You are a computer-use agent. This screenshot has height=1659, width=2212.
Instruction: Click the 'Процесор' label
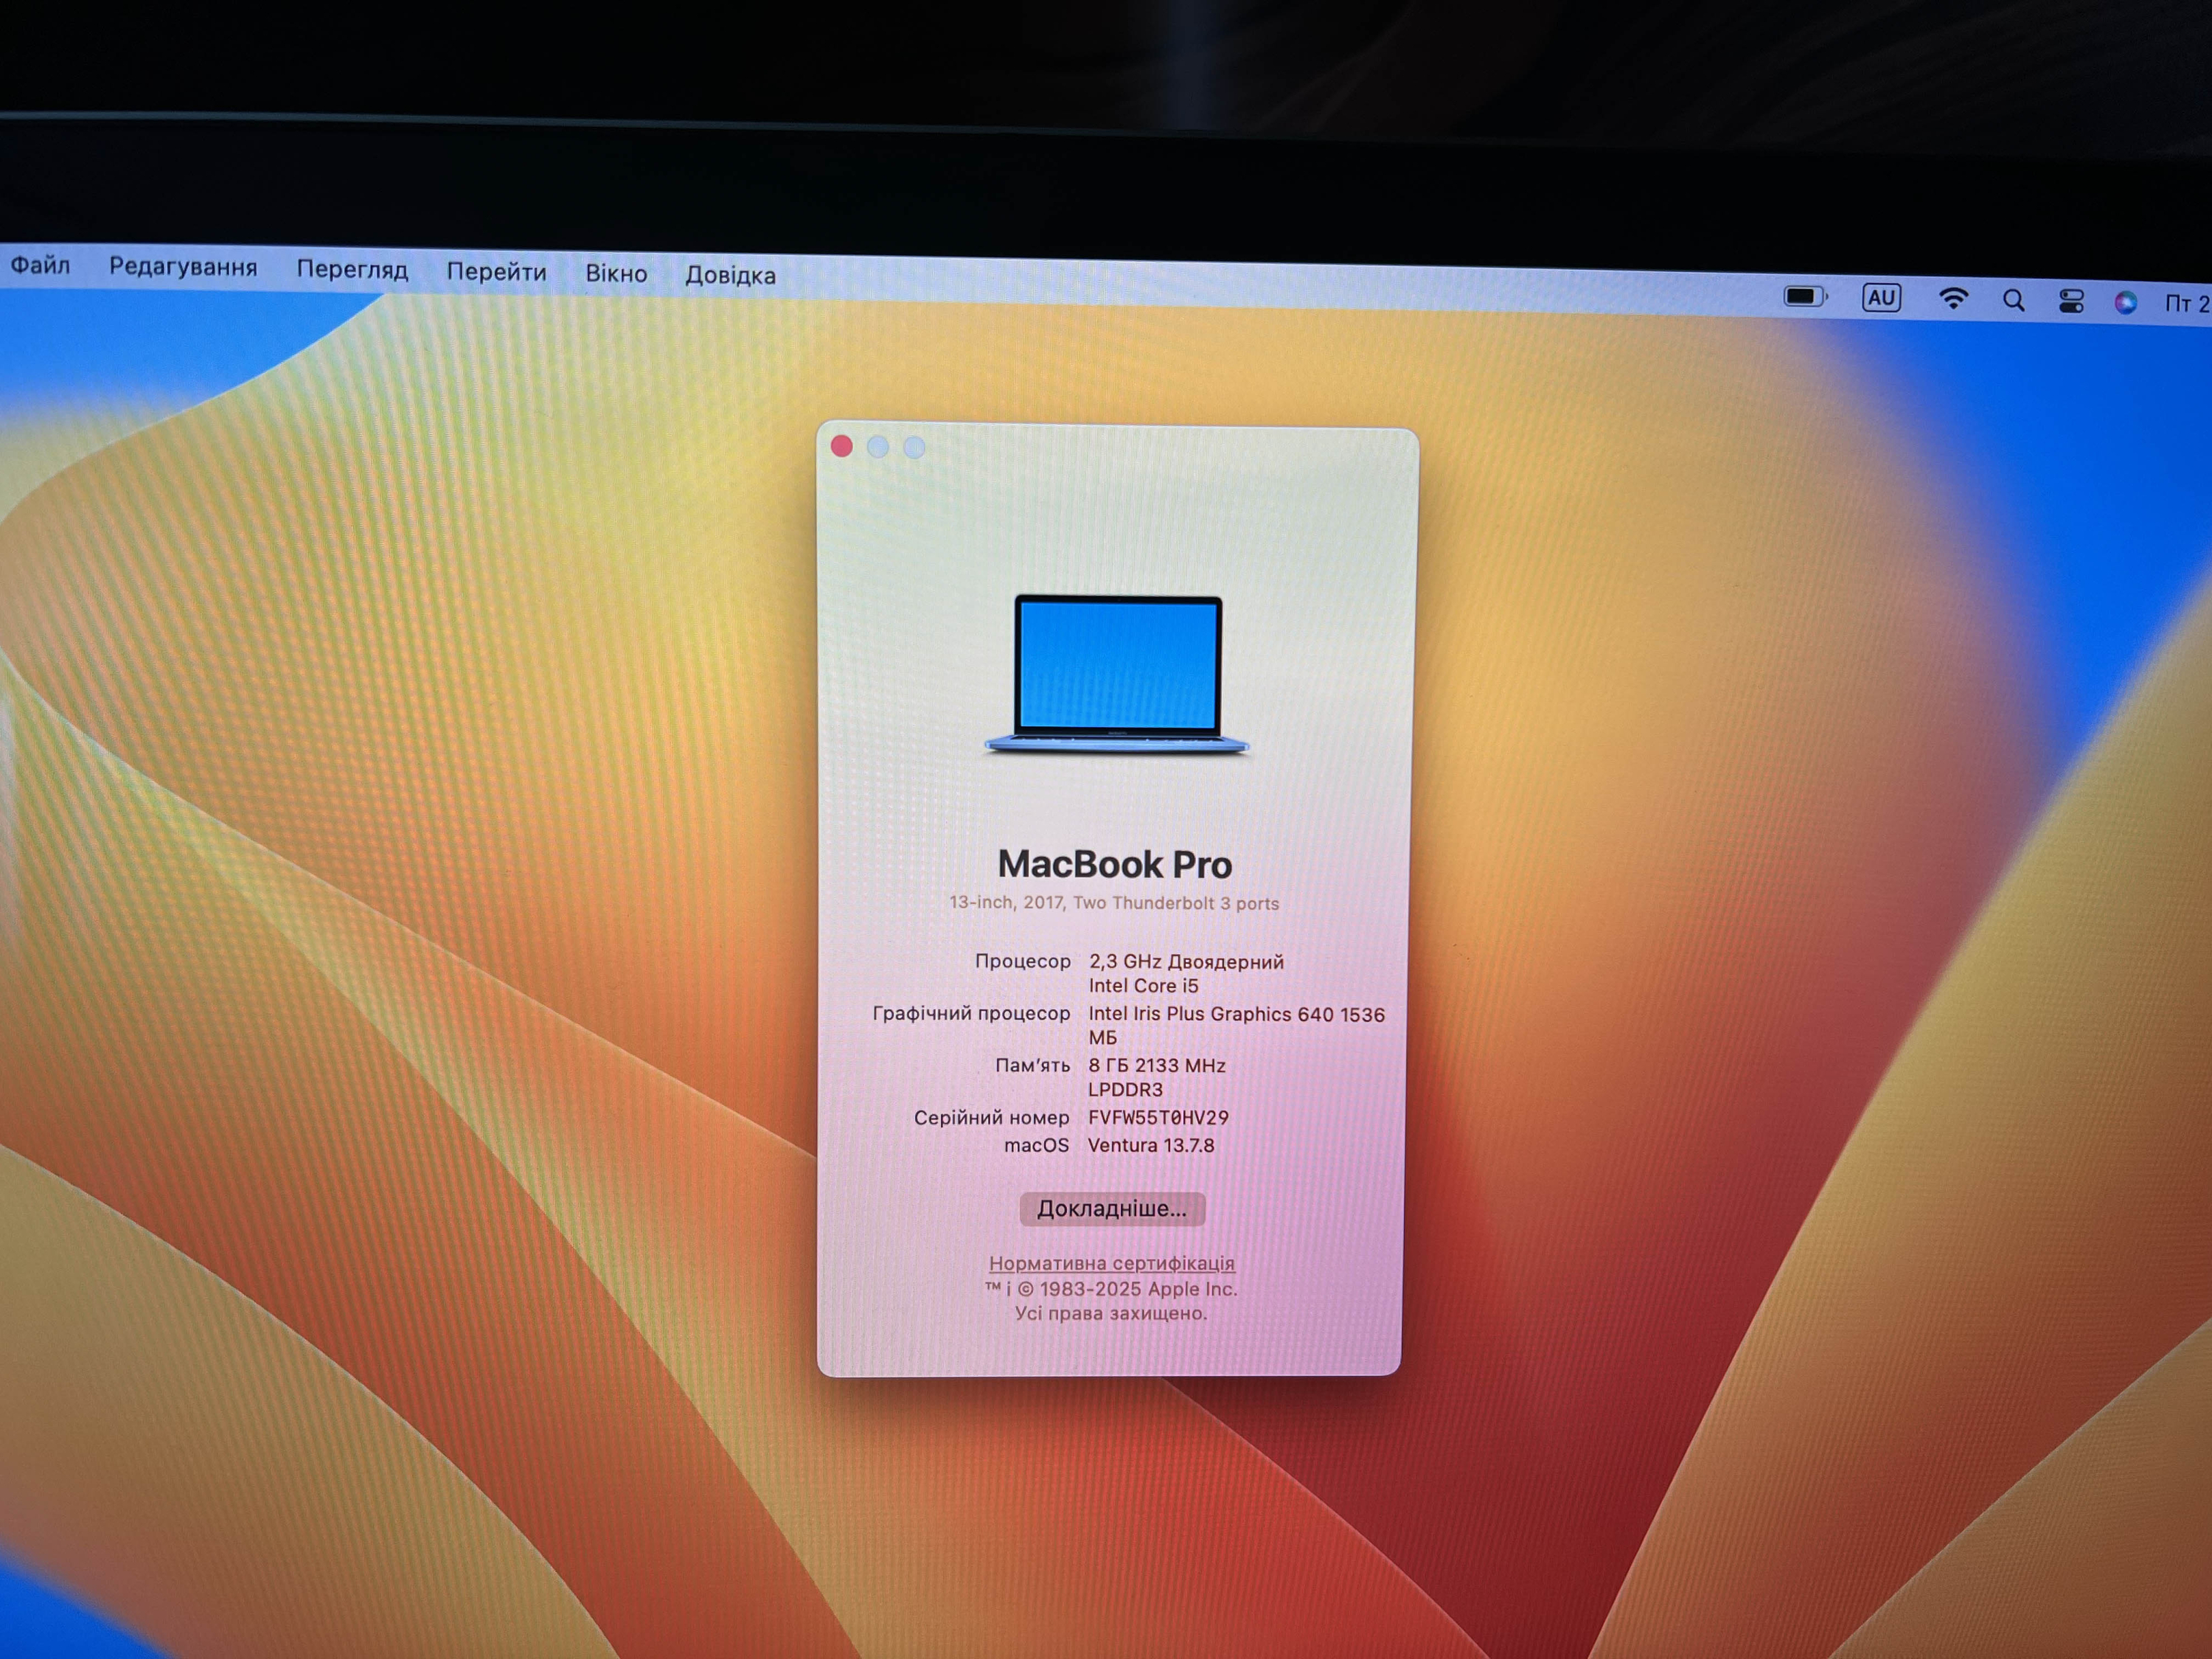point(1022,961)
